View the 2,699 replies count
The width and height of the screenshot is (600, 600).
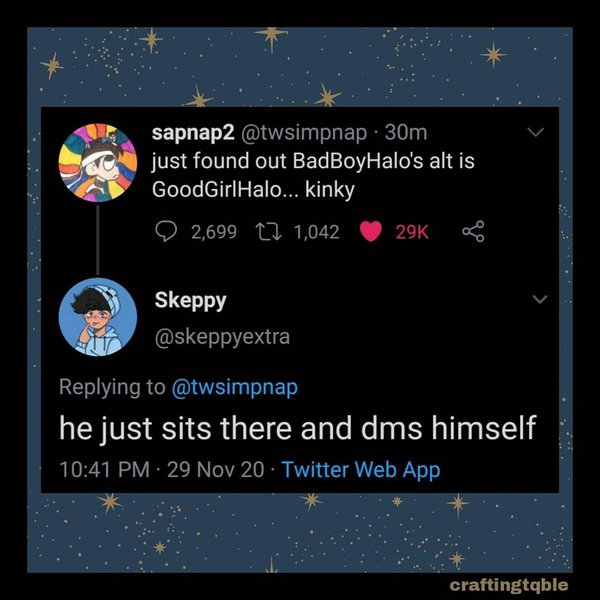click(213, 232)
